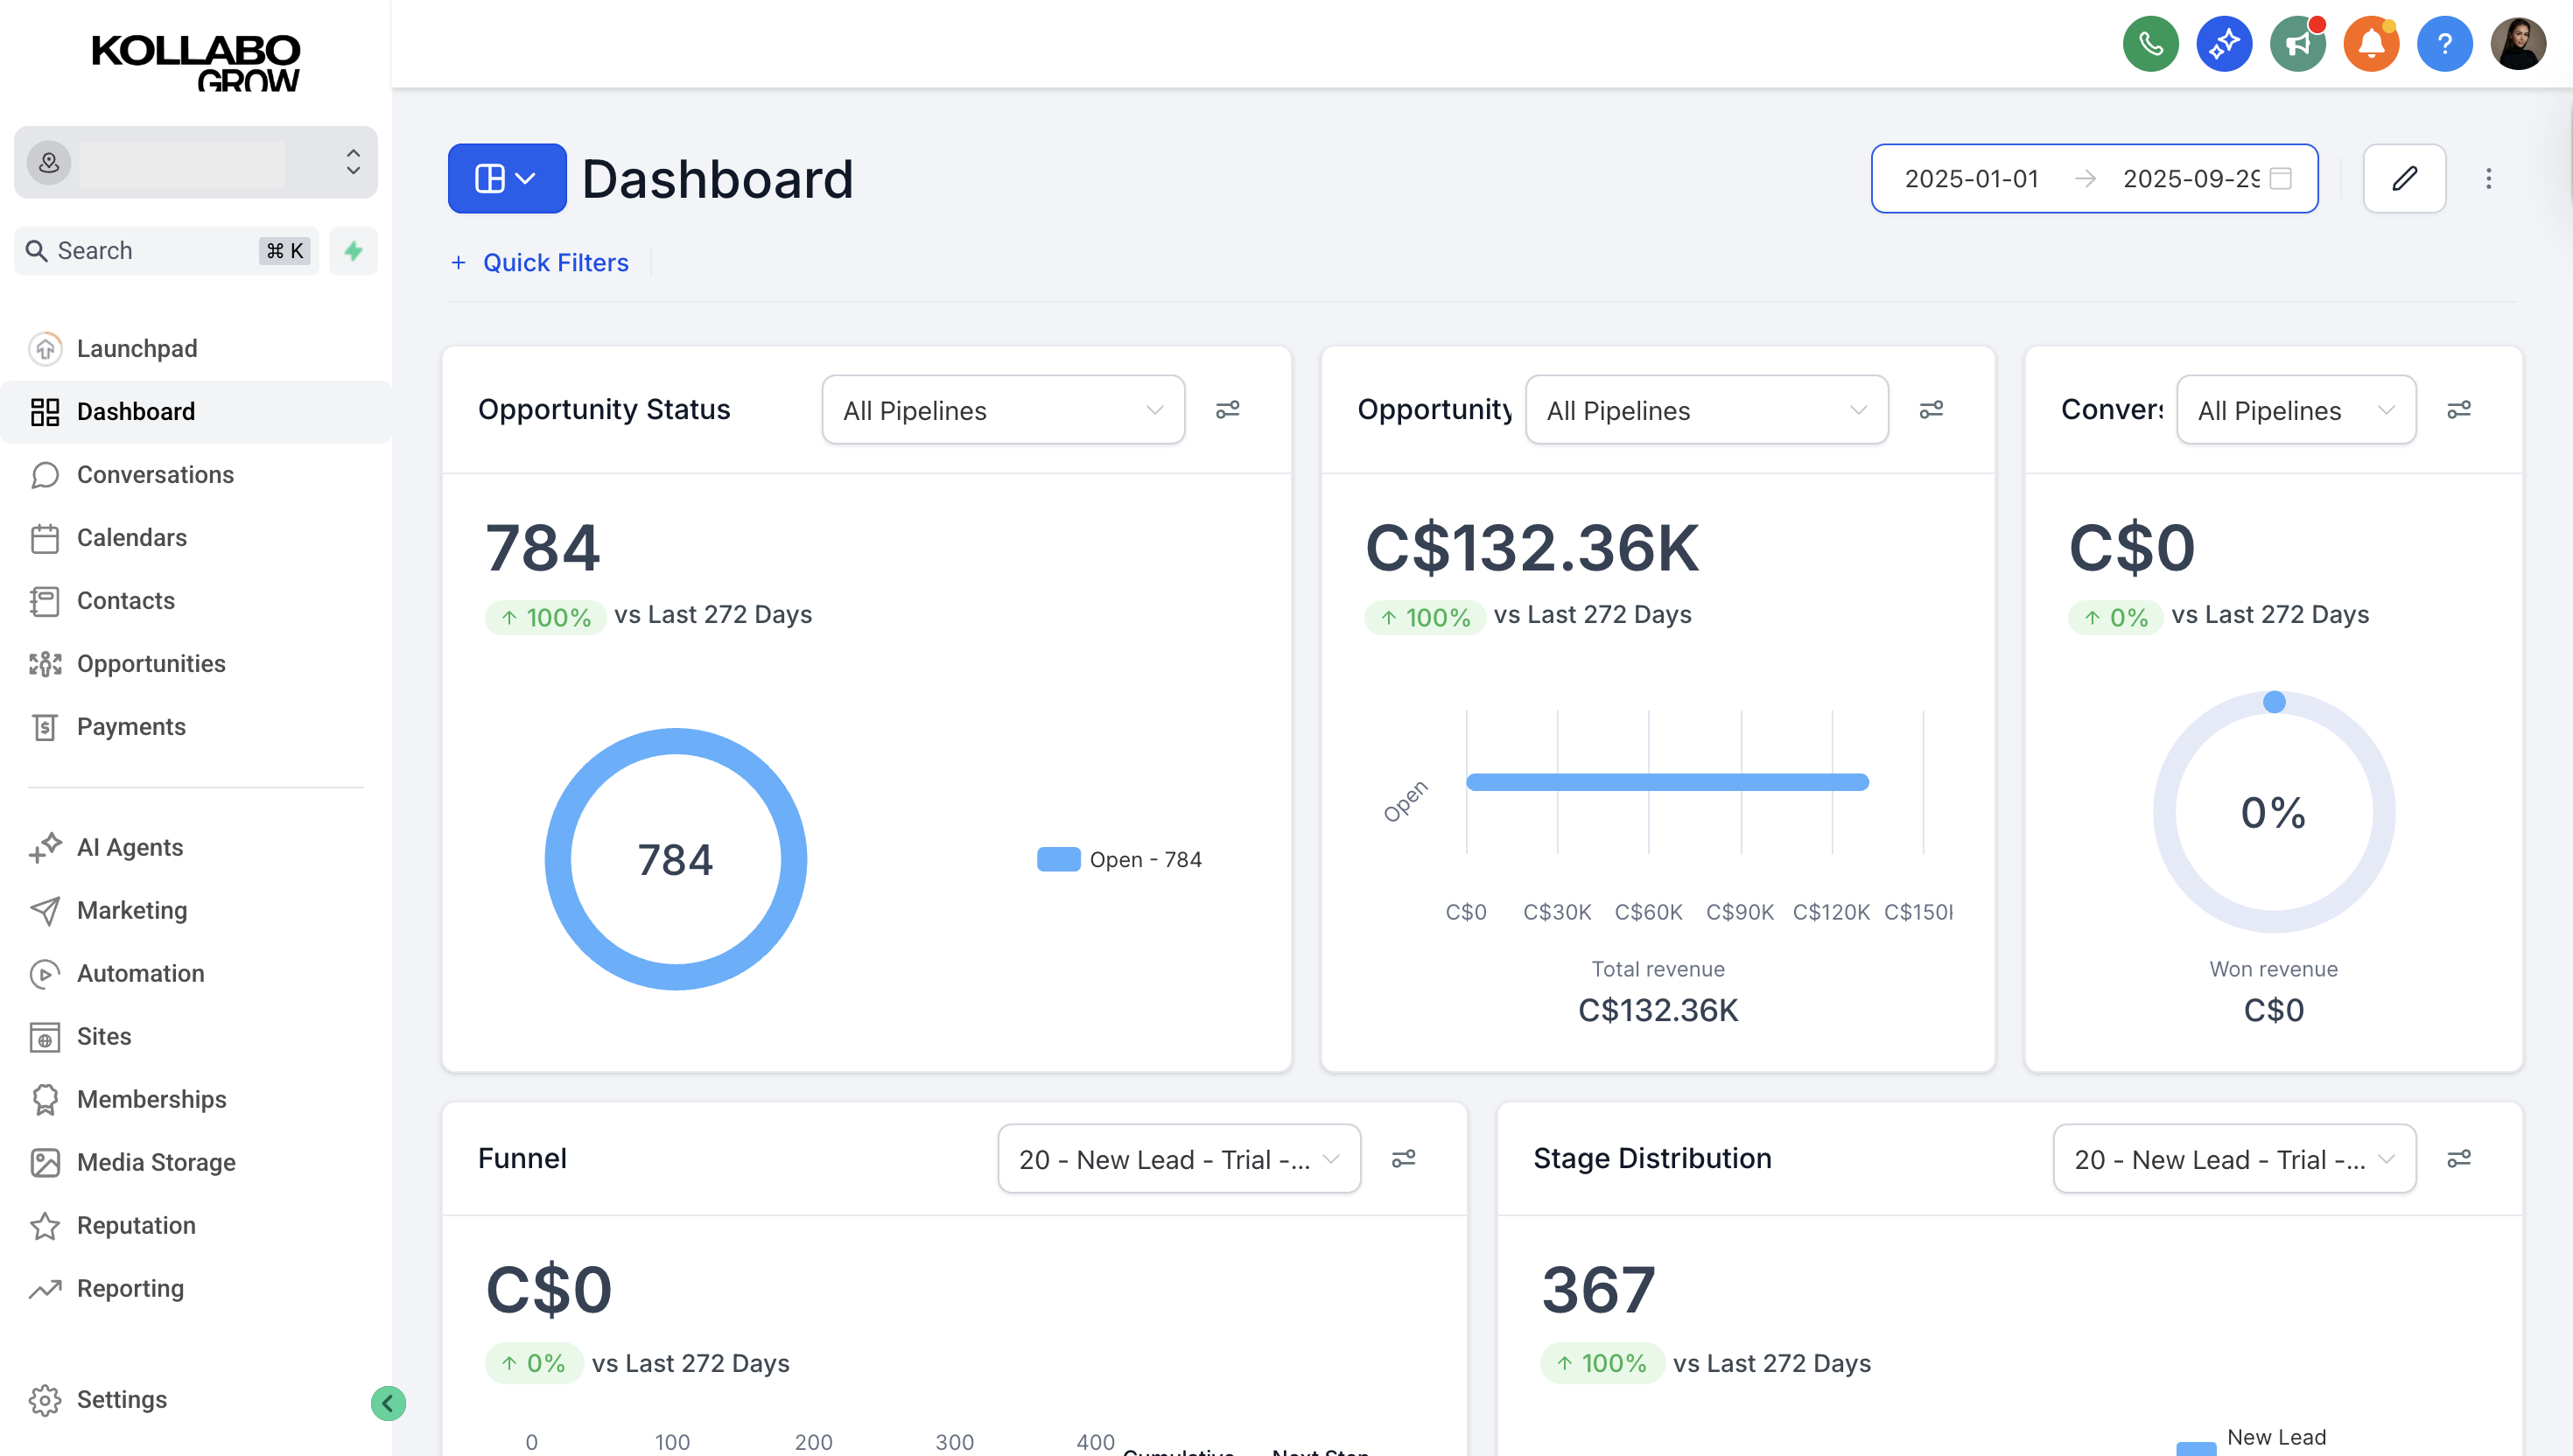Click the green phone dialer icon
The image size is (2573, 1456).
tap(2150, 44)
